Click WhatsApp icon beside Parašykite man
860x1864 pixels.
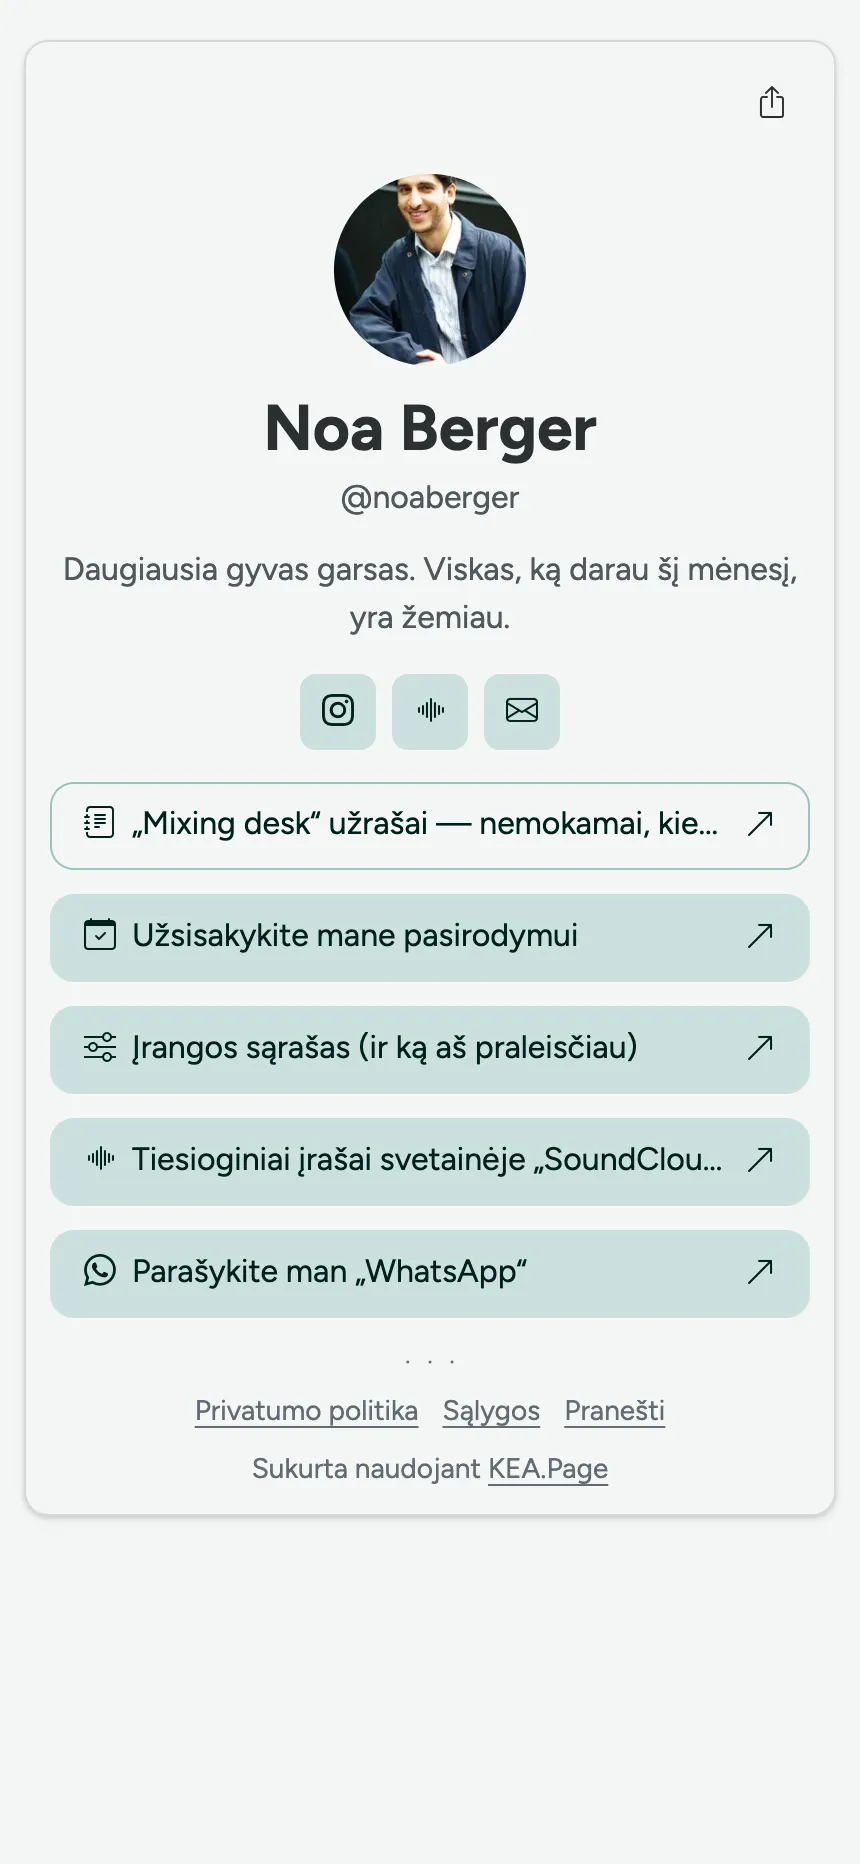tap(99, 1271)
